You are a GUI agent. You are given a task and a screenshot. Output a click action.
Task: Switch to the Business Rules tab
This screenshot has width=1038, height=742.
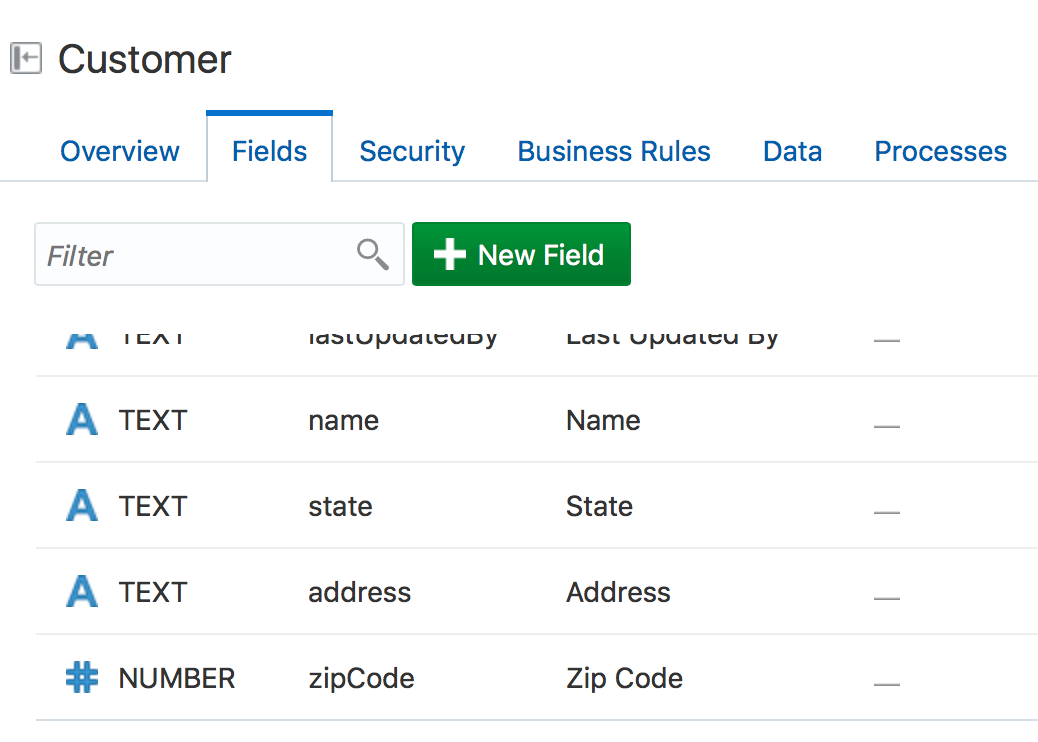(x=613, y=151)
